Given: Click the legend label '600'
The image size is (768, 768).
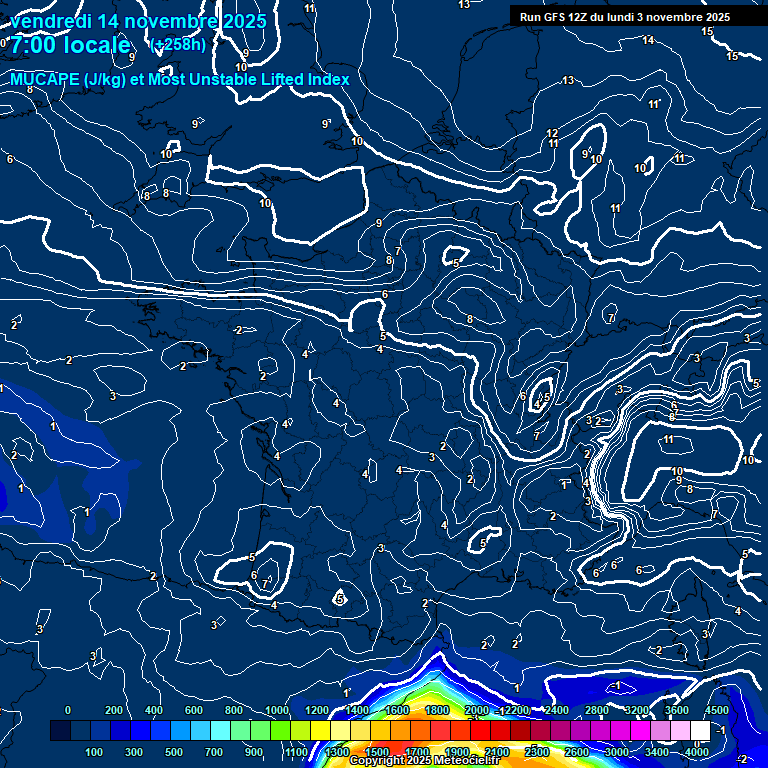Looking at the screenshot, I should pyautogui.click(x=193, y=710).
